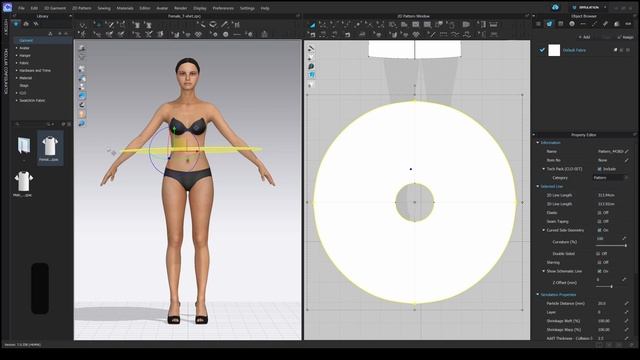Image resolution: width=640 pixels, height=360 pixels.
Task: Click the top icon in 2D view sidebar
Action: (x=311, y=49)
